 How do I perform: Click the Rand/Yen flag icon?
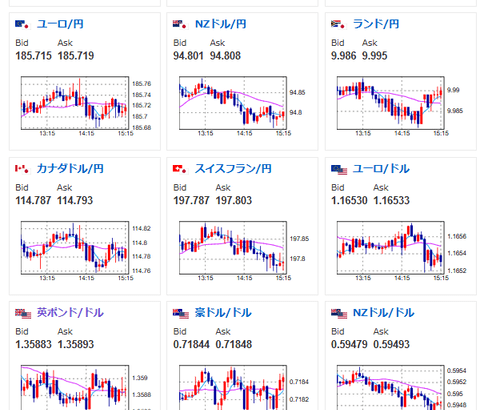(338, 24)
